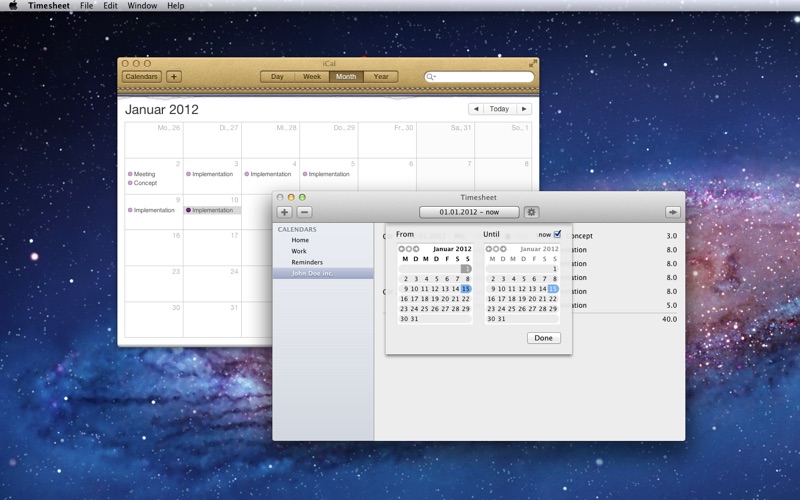This screenshot has width=800, height=500.
Task: Click the Calendars button in iCal
Action: (141, 77)
